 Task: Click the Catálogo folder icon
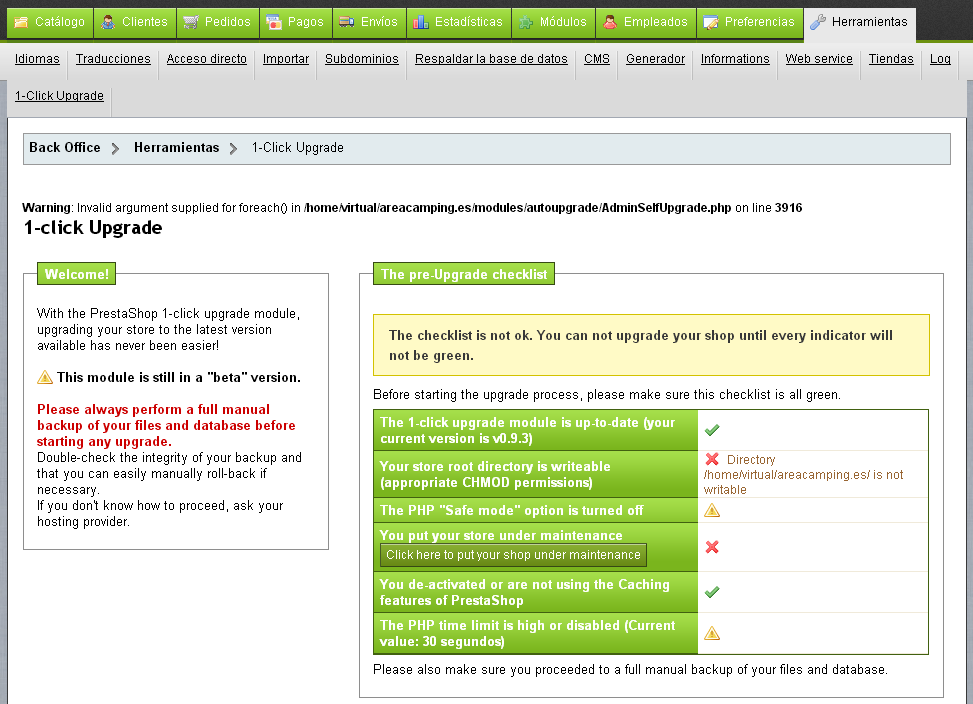21,22
